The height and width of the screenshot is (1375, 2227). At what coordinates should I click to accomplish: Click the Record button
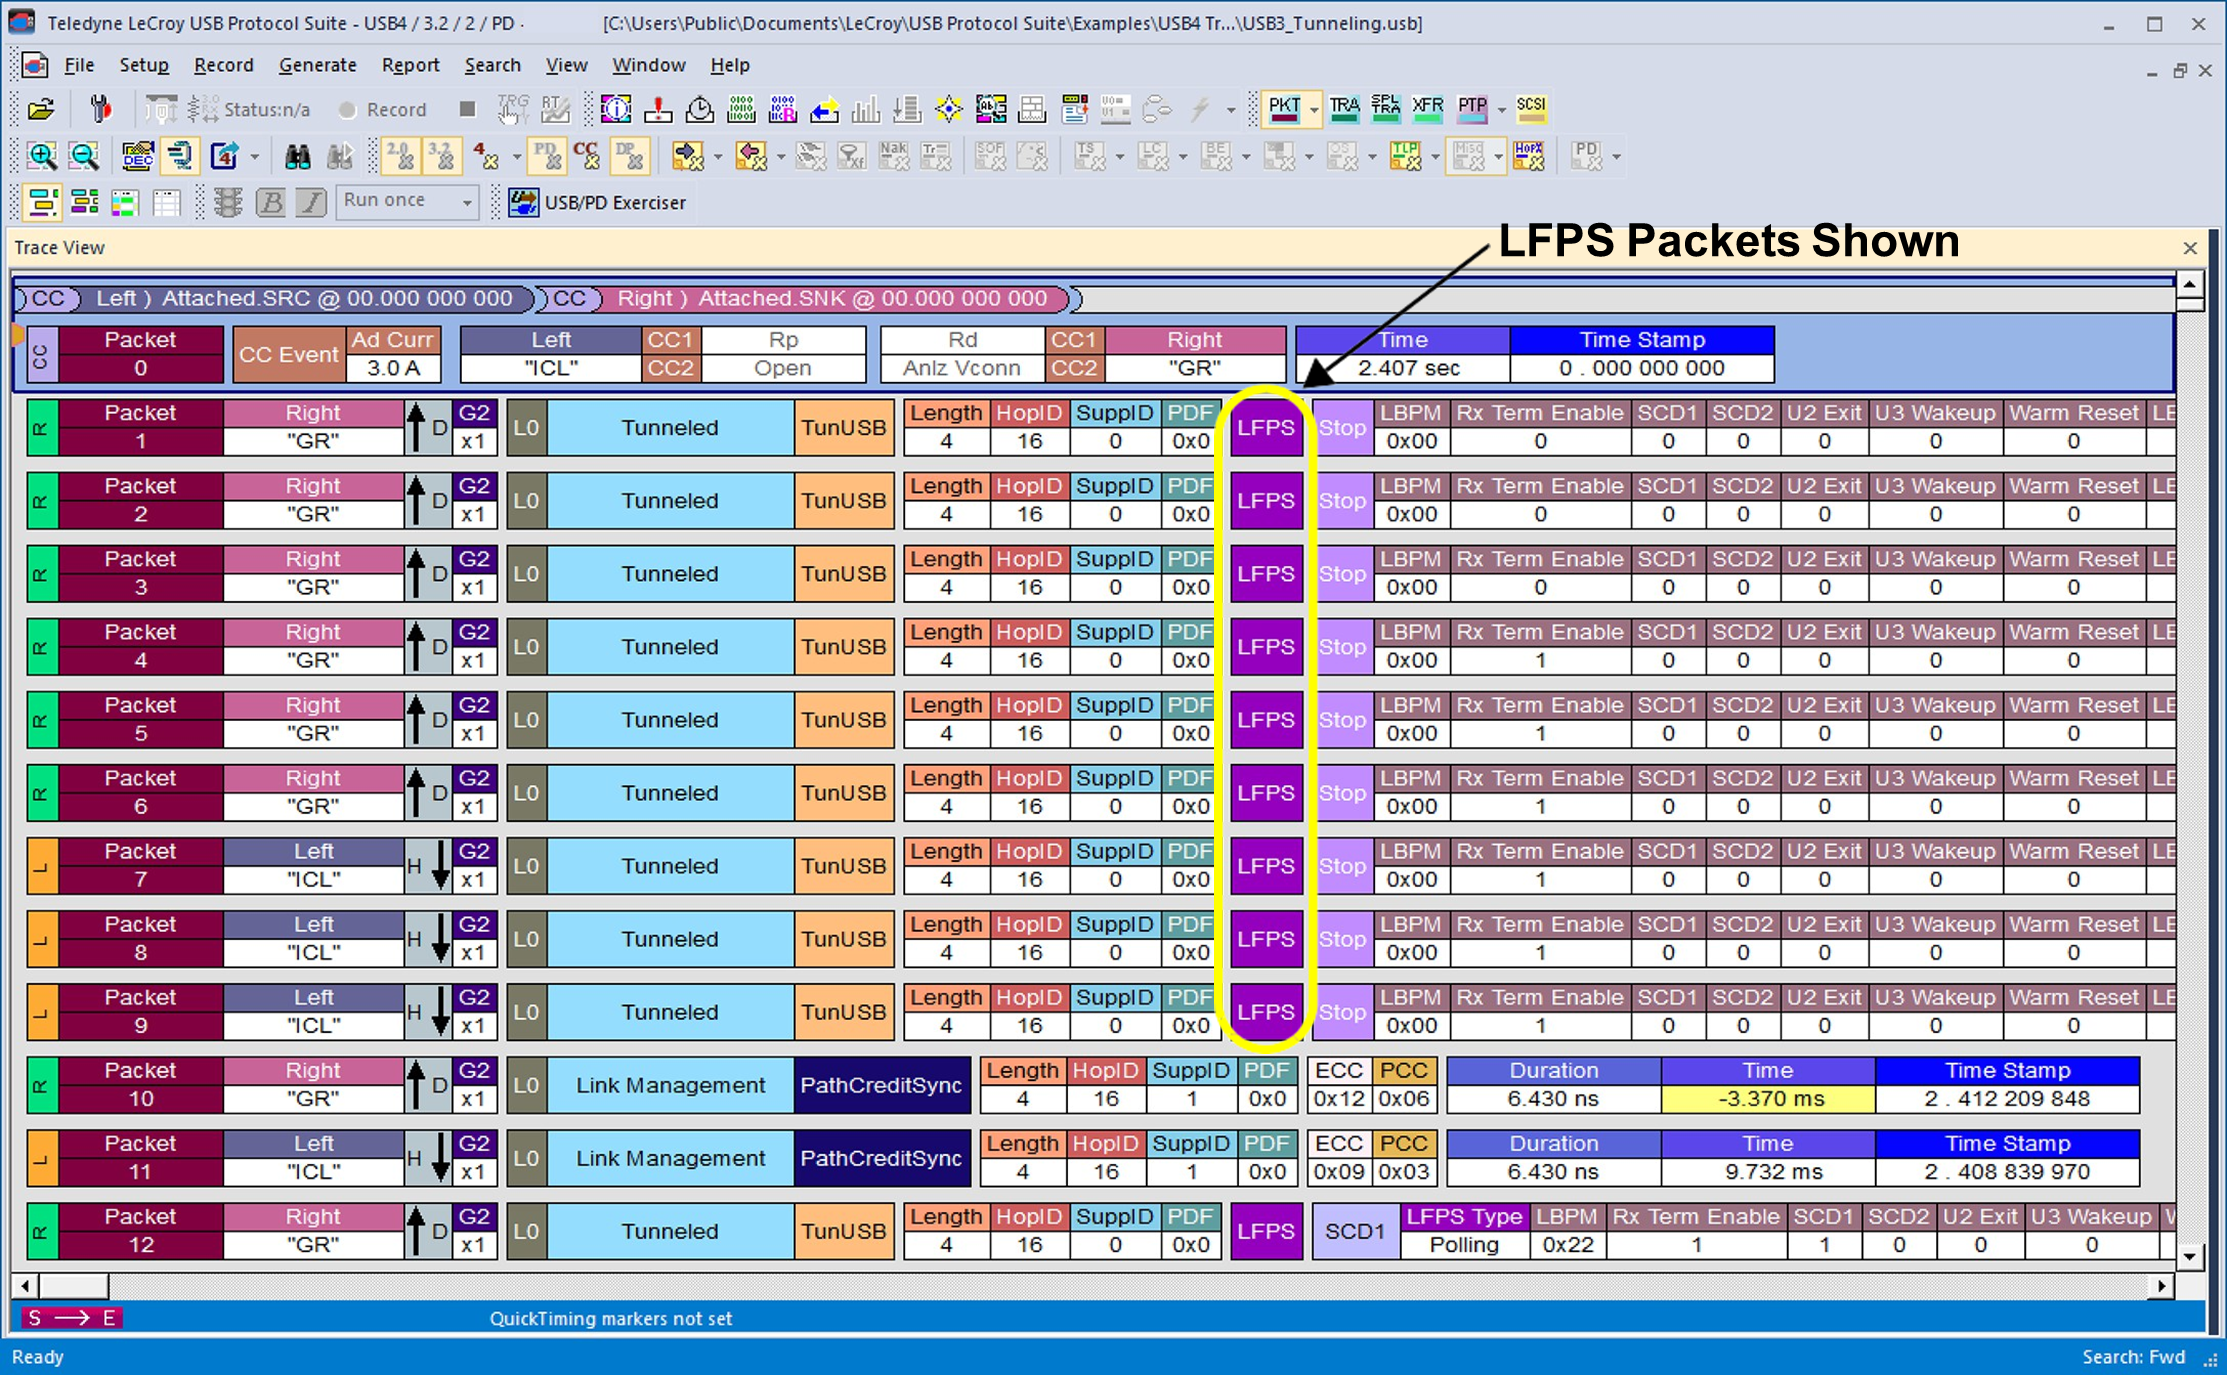point(384,110)
